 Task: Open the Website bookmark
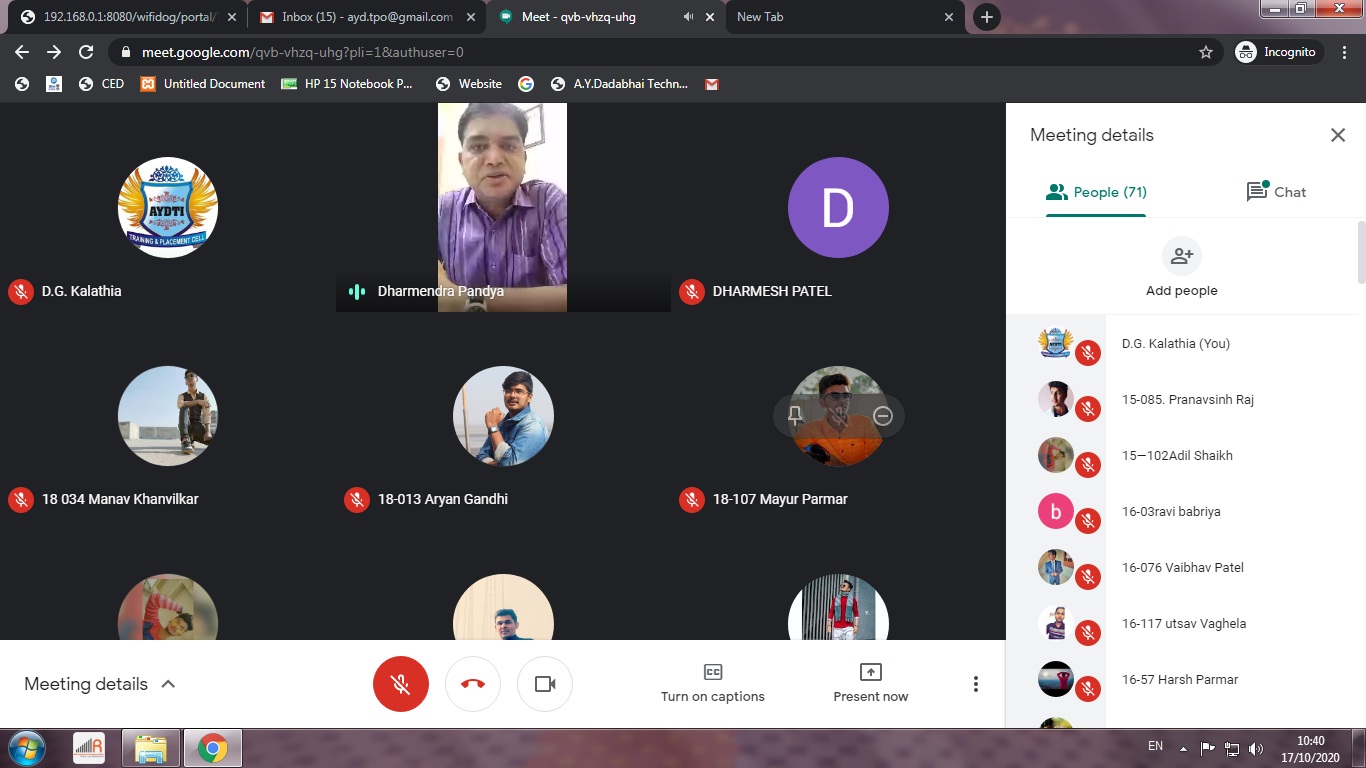469,84
